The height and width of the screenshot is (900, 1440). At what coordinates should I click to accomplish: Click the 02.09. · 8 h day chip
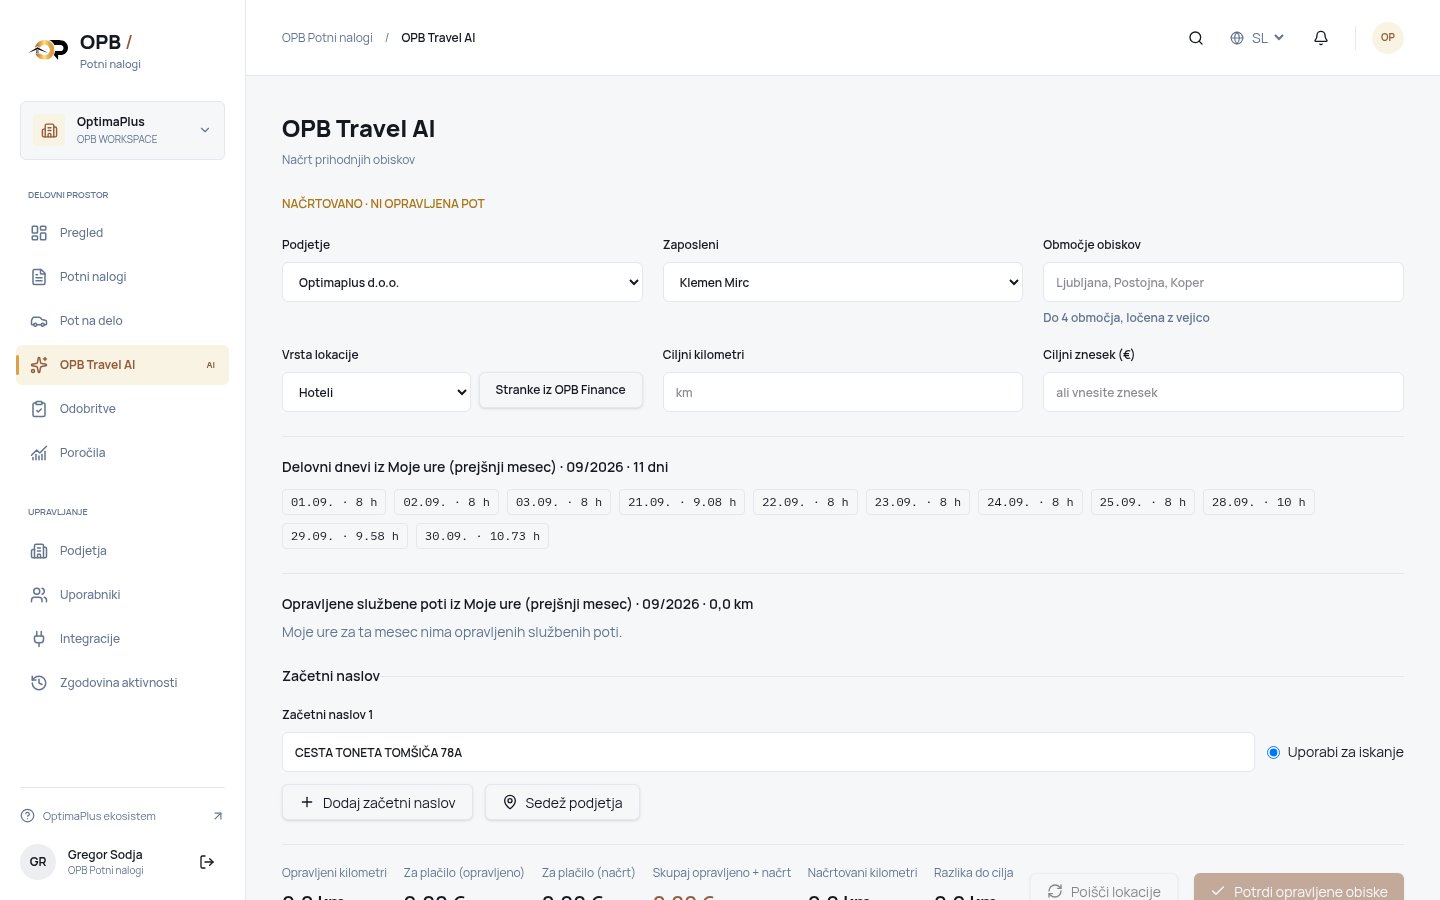(x=447, y=502)
